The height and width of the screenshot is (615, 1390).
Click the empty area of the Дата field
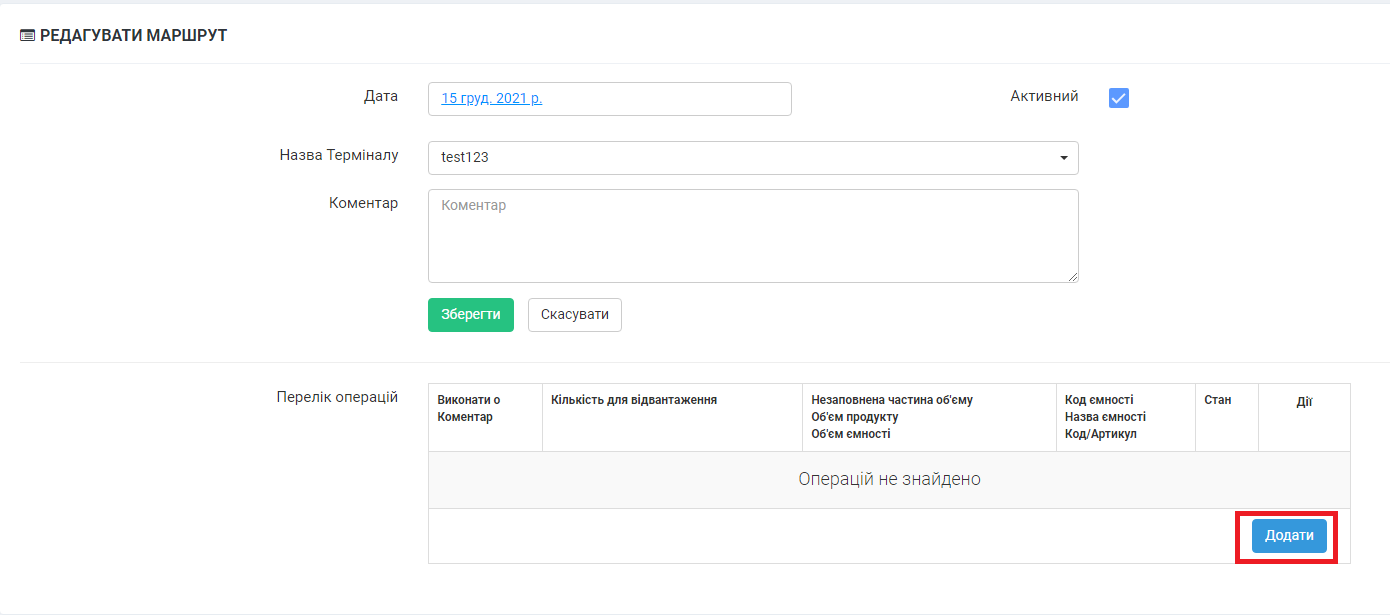680,99
